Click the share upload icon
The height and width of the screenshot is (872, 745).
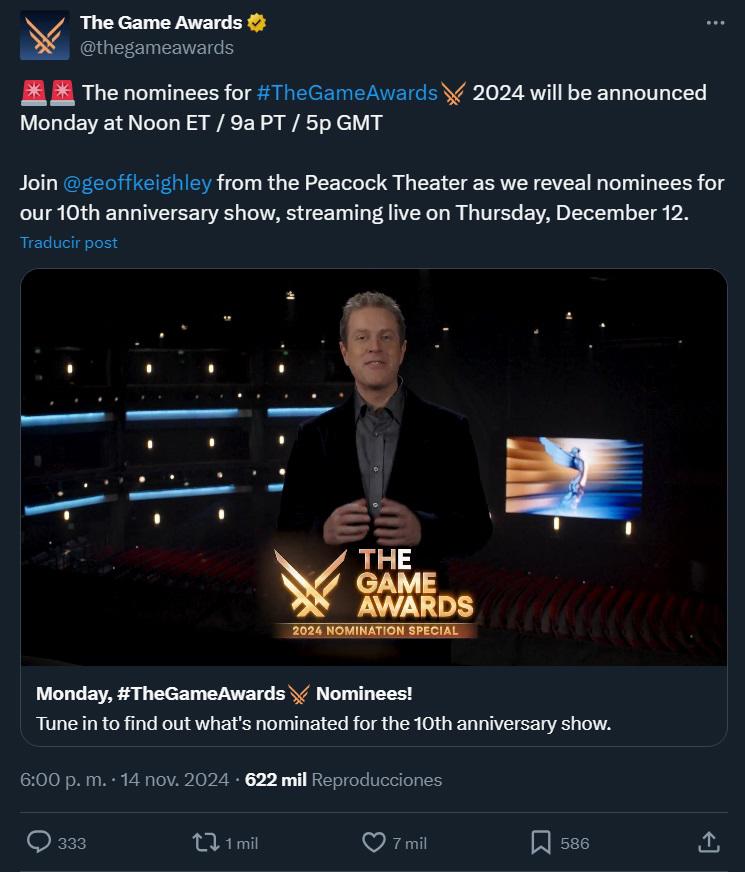click(708, 842)
